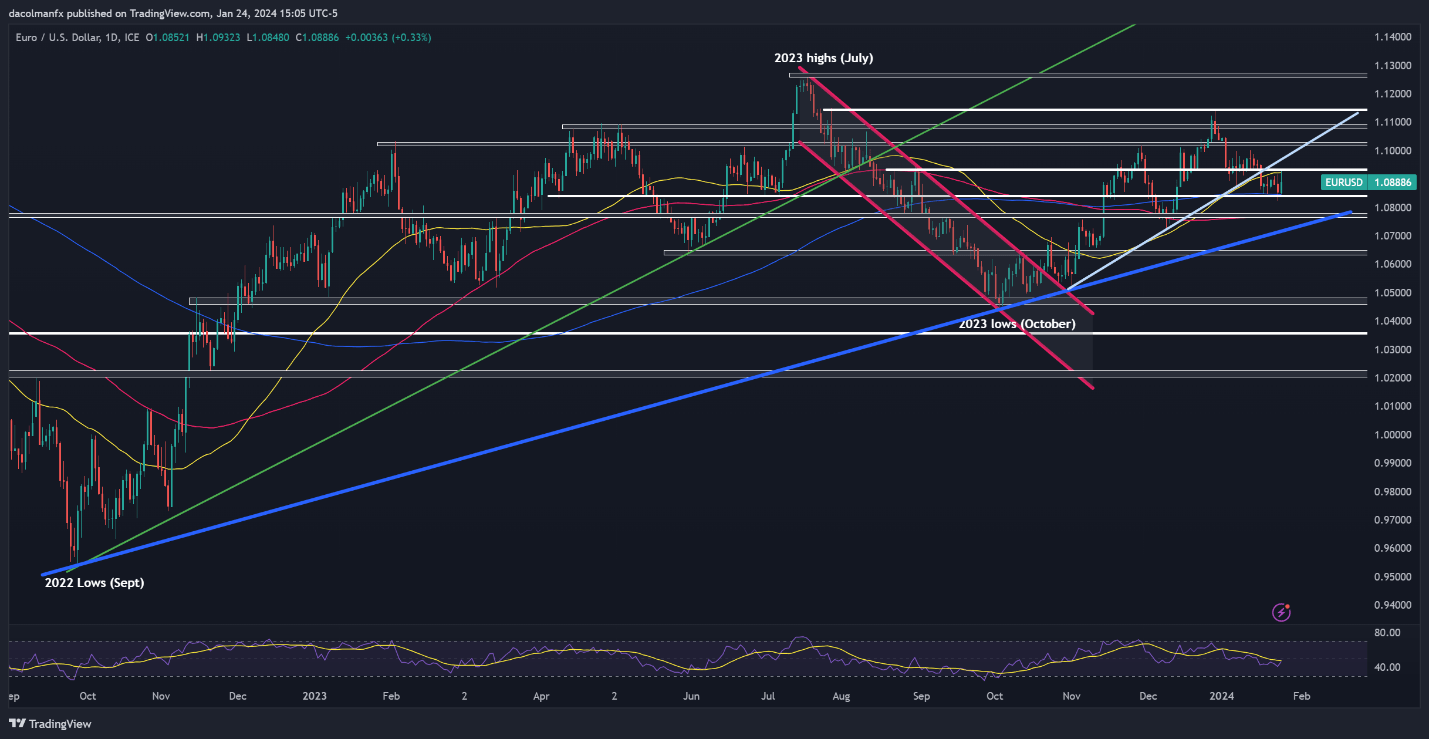This screenshot has width=1429, height=739.
Task: Click the 40.00 RSI scale label
Action: click(x=1387, y=667)
